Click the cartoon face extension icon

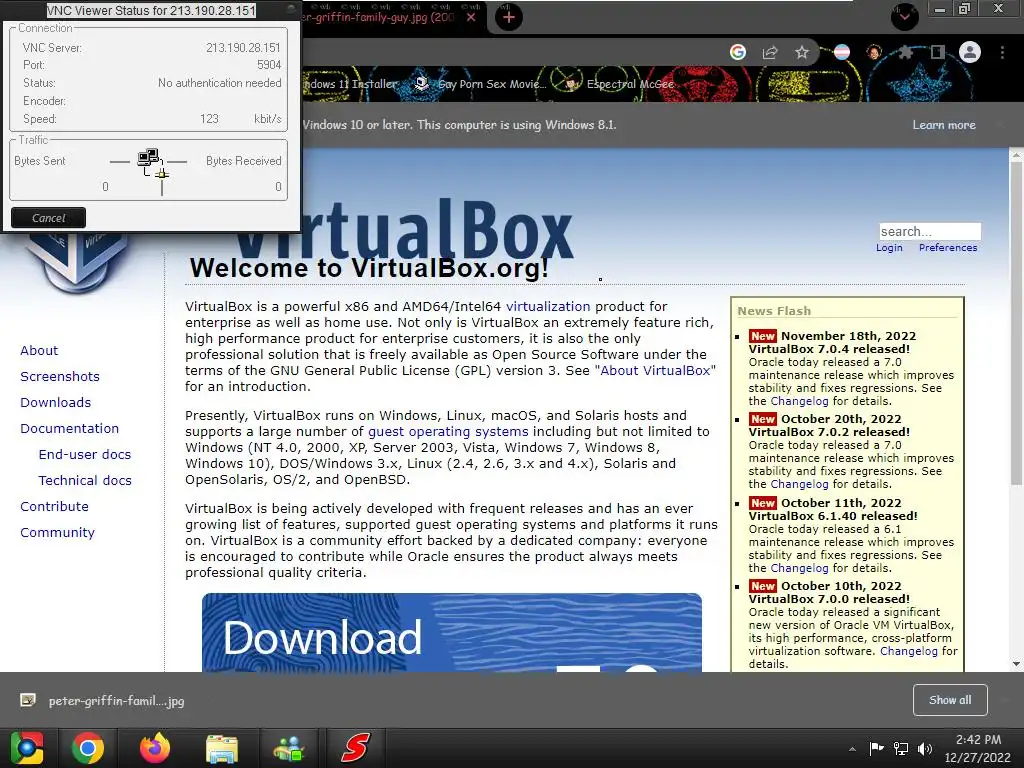(x=874, y=52)
